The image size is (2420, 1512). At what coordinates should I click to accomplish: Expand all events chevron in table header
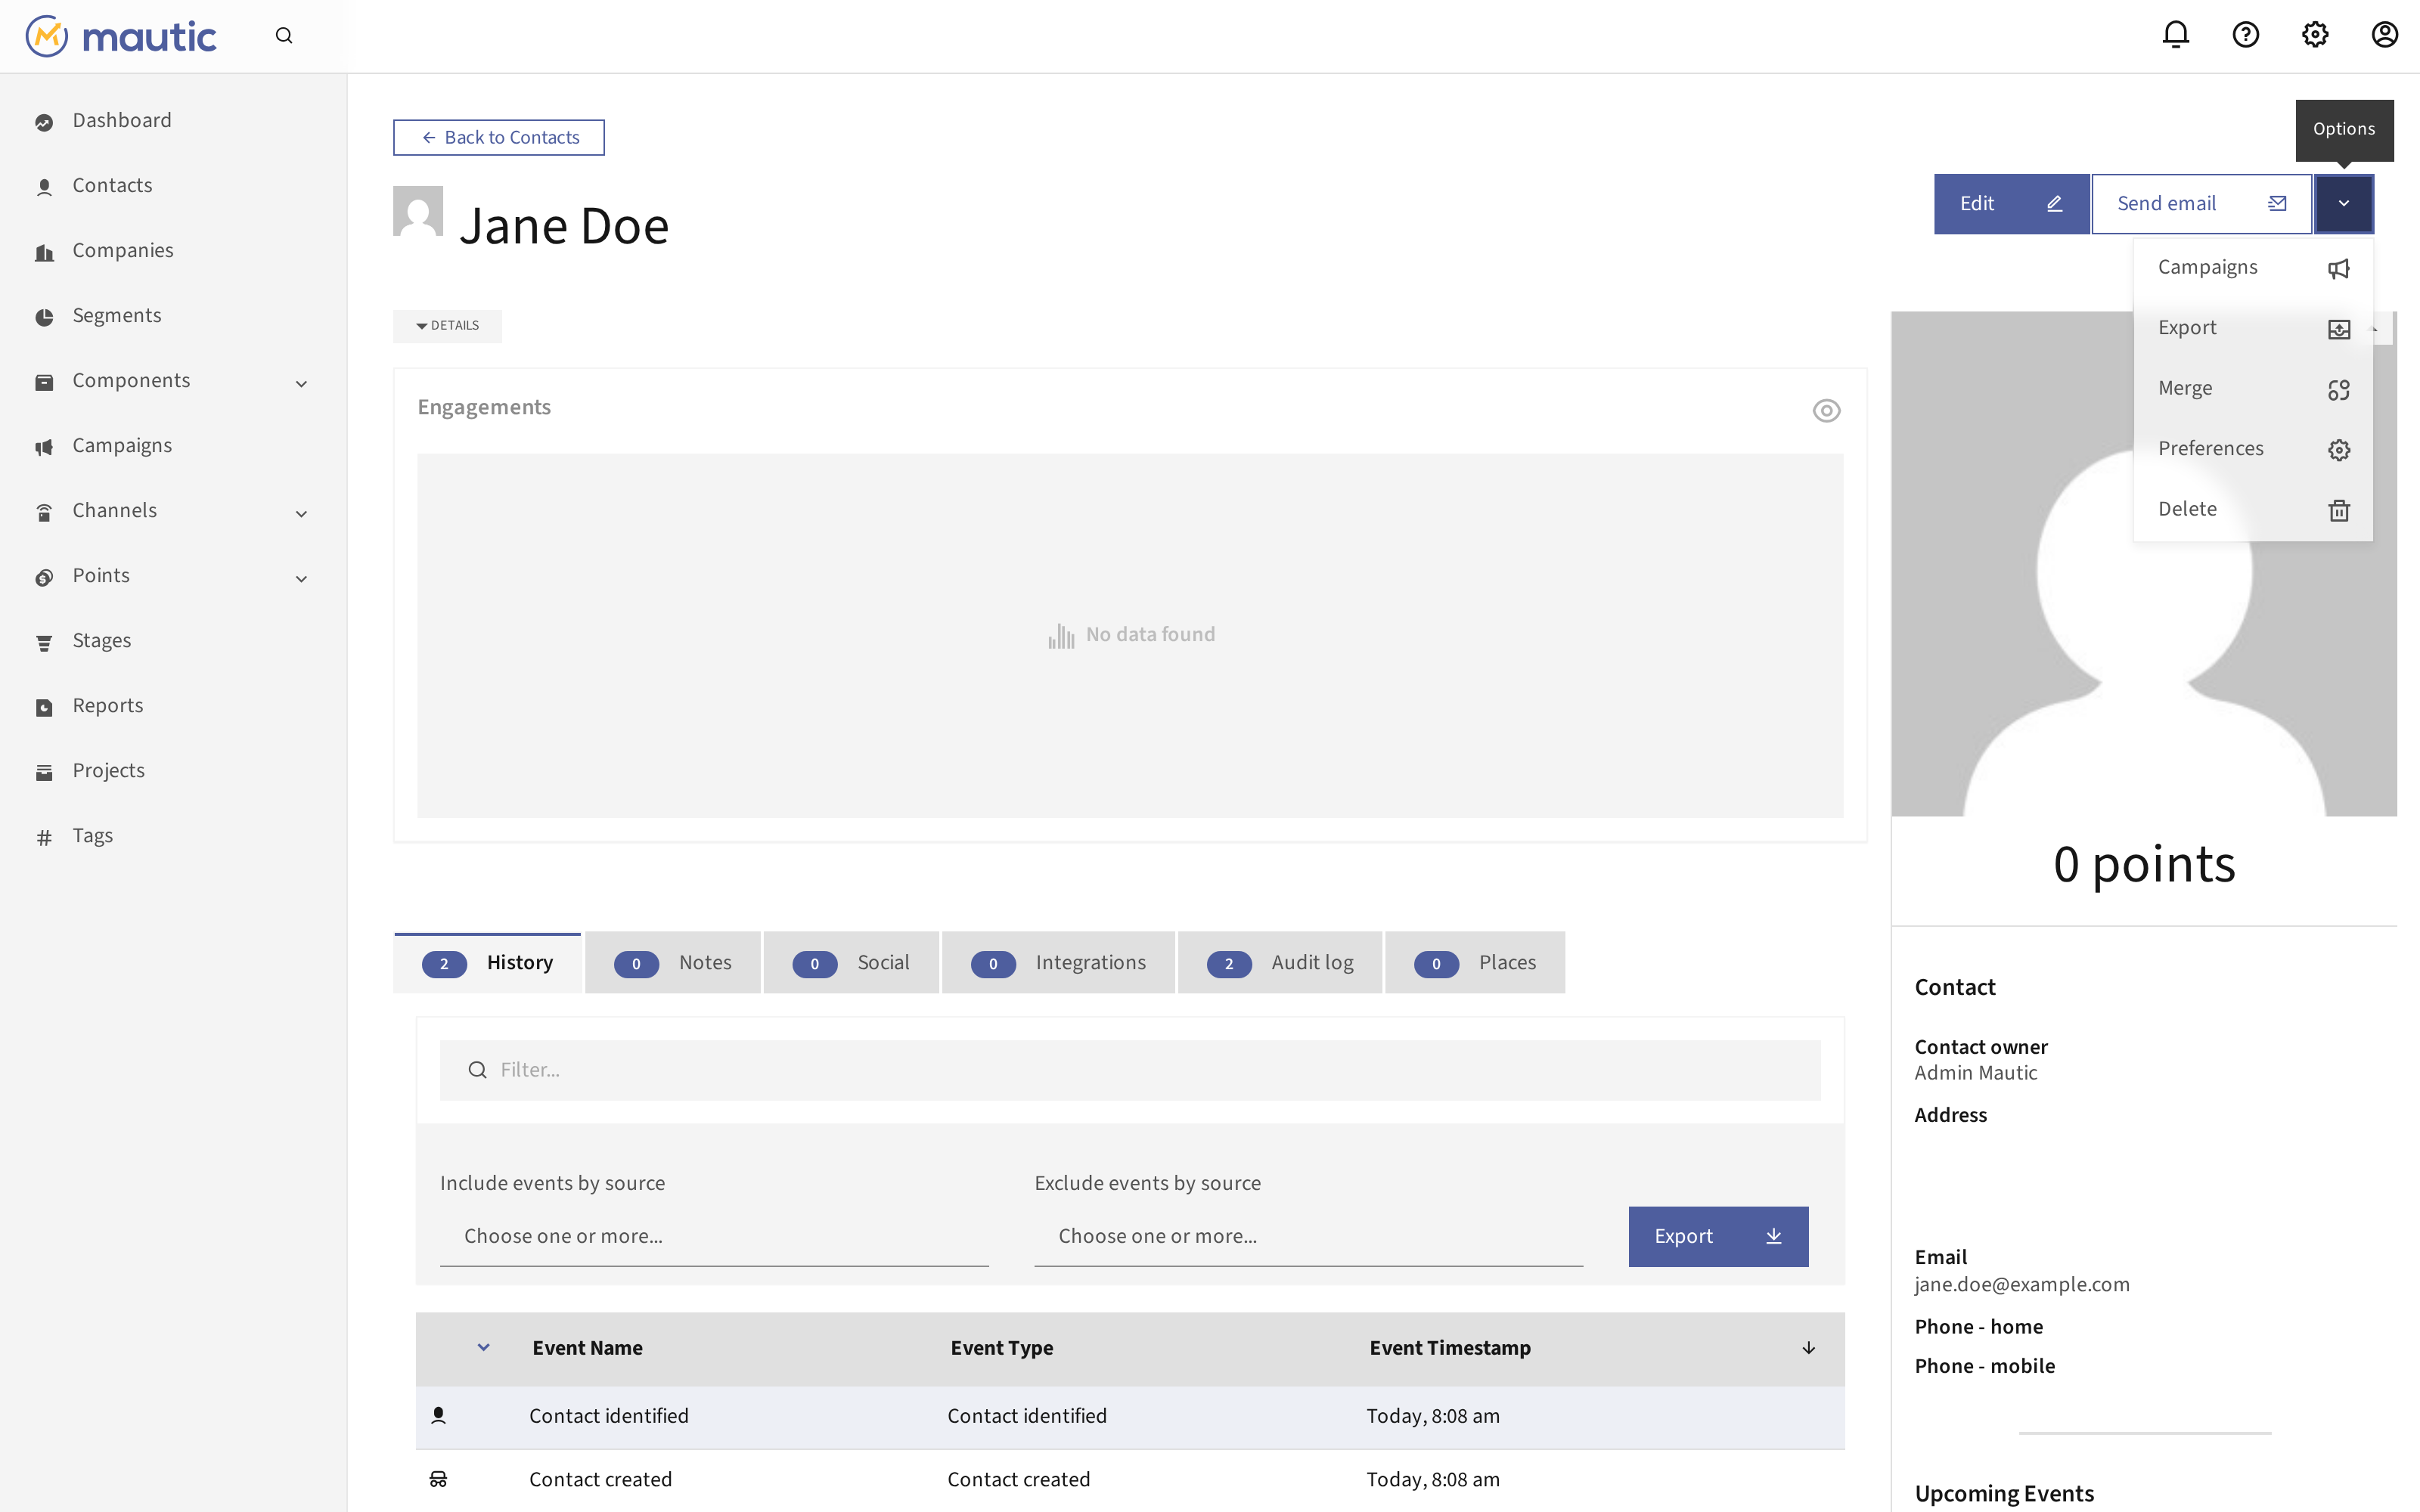tap(484, 1347)
